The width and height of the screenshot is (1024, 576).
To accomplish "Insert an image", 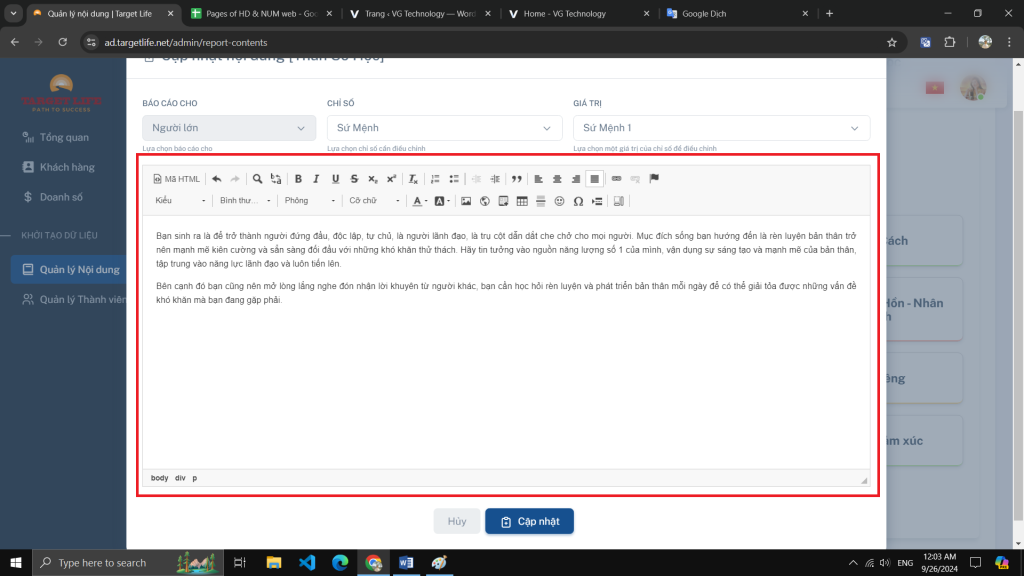I will point(466,201).
